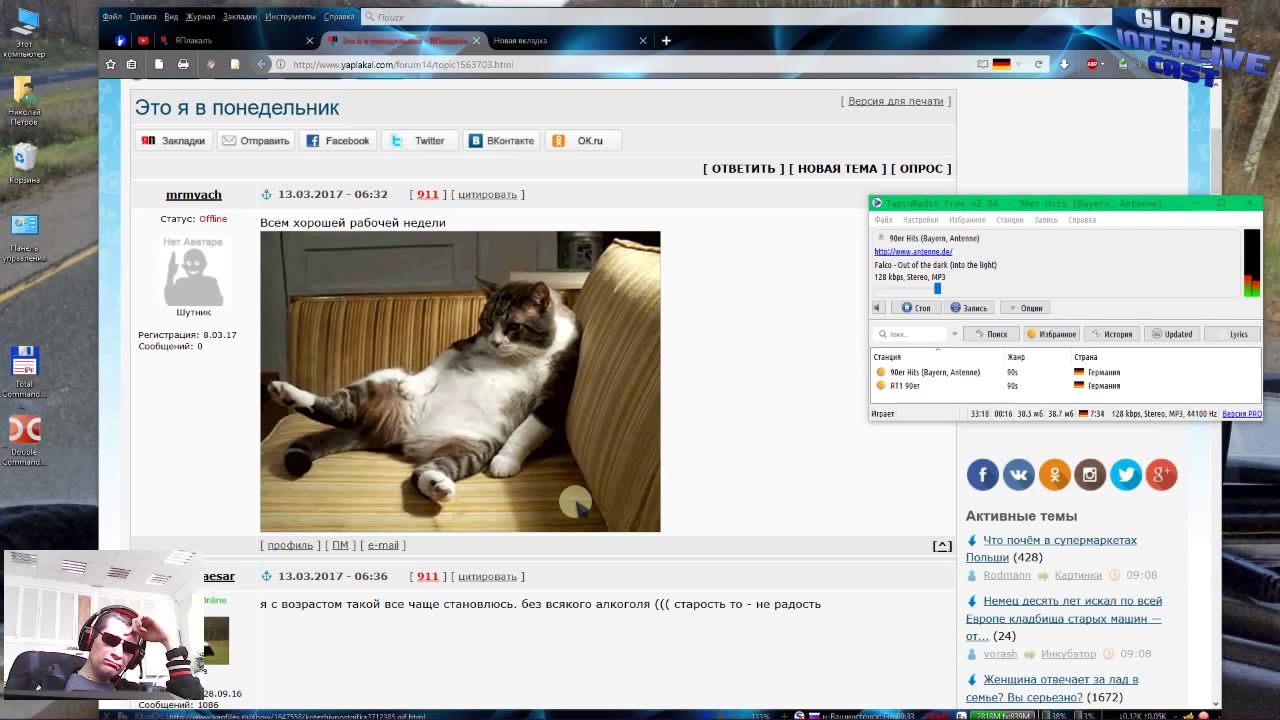This screenshot has height=720, width=1280.
Task: Open the Версия для печати link
Action: [x=895, y=101]
